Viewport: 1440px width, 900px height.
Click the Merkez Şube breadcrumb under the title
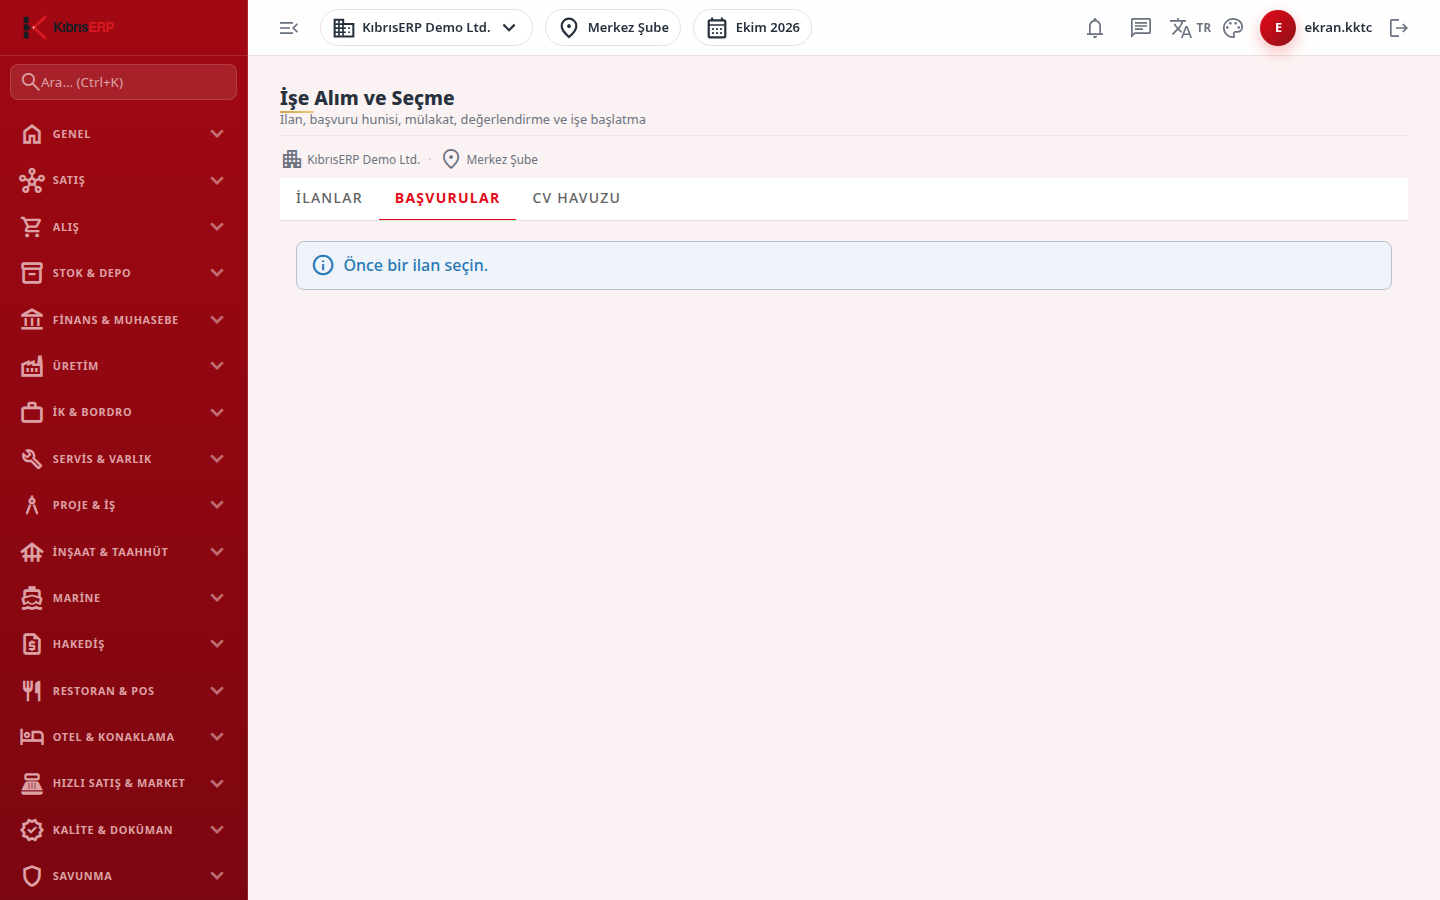coord(490,159)
